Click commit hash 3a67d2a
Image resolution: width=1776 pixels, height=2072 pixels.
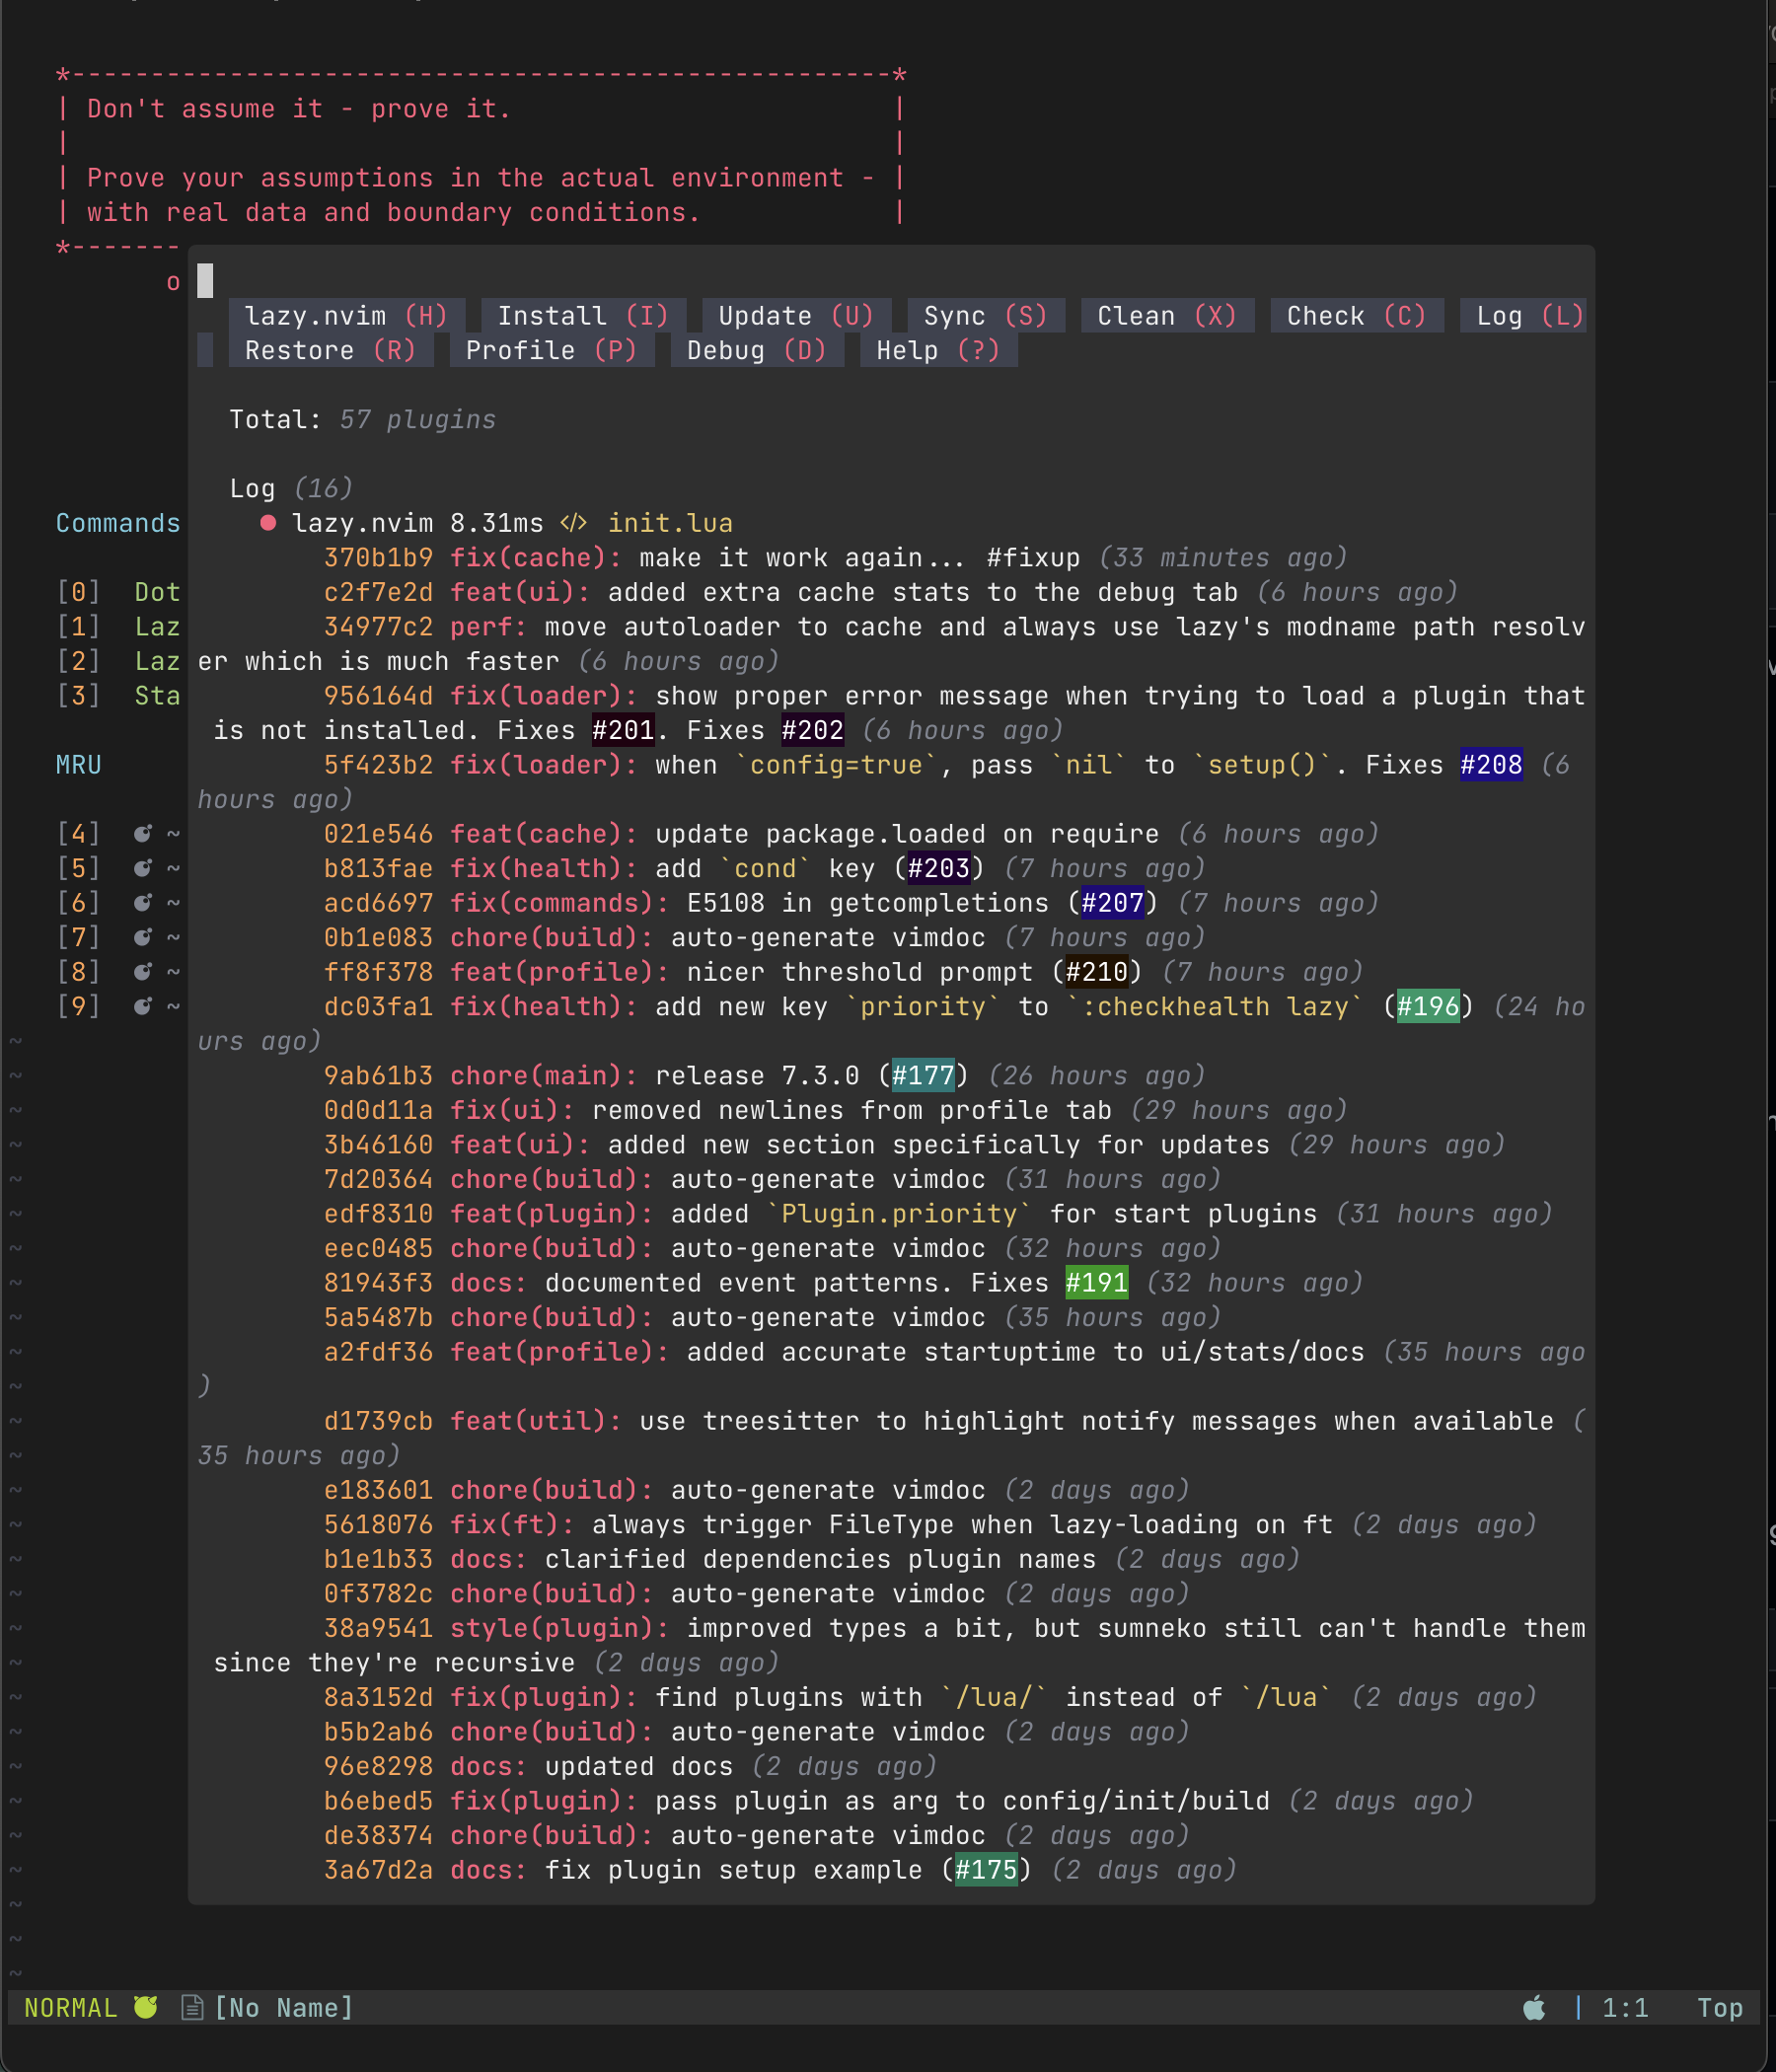pos(378,1870)
